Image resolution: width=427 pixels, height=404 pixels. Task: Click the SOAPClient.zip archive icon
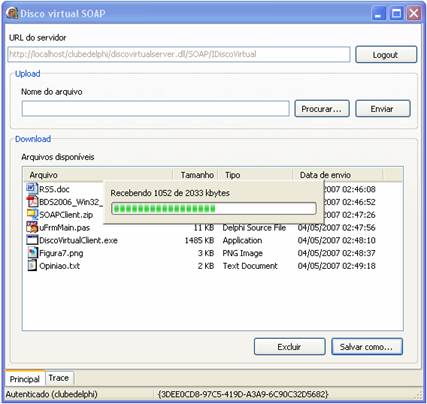click(x=32, y=214)
